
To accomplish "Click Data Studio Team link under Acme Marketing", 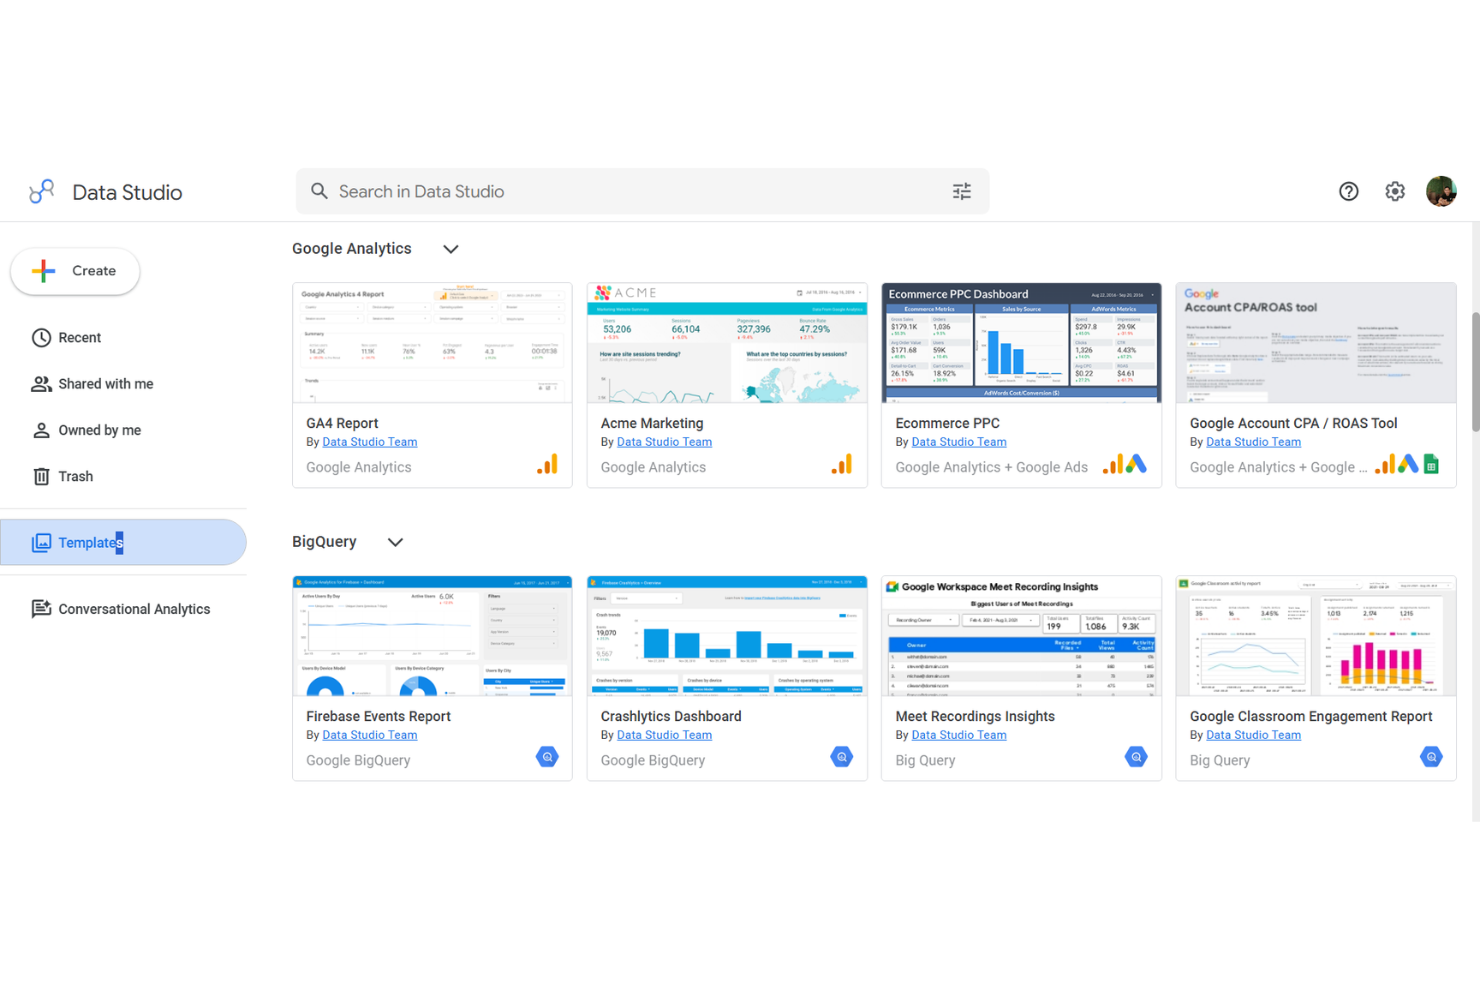I will [x=664, y=442].
